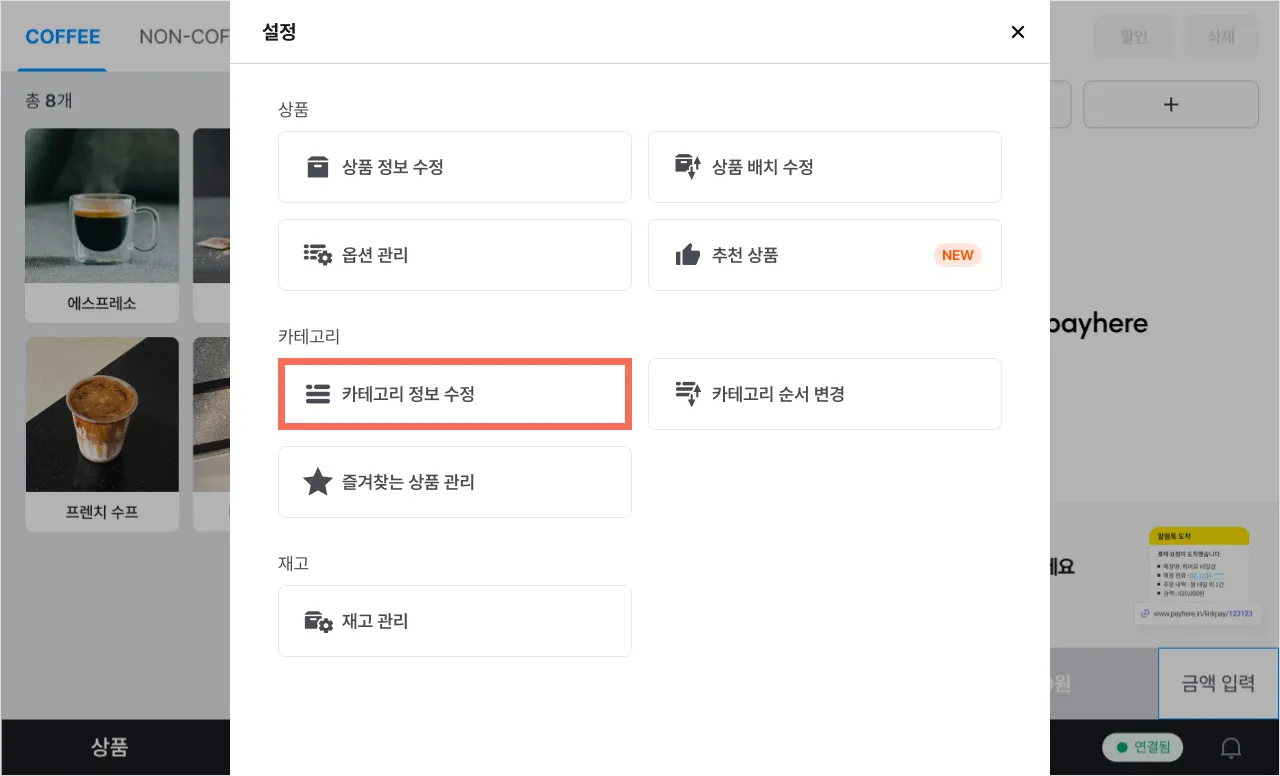The image size is (1280, 776).
Task: Click the 옵션 관리 list-gear icon
Action: pyautogui.click(x=317, y=255)
